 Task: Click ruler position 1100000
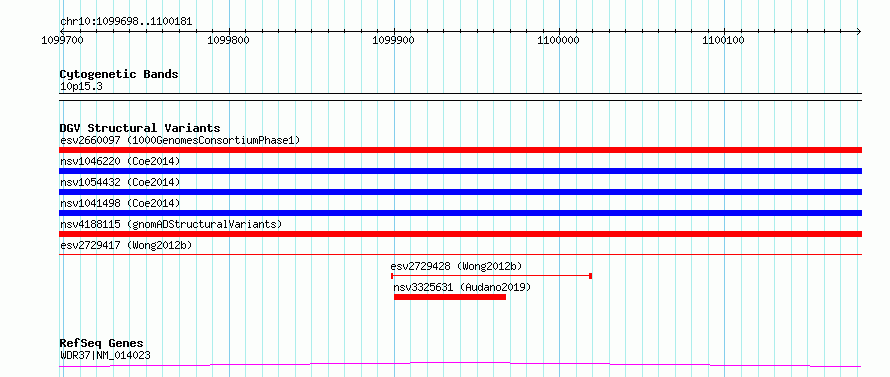(559, 40)
